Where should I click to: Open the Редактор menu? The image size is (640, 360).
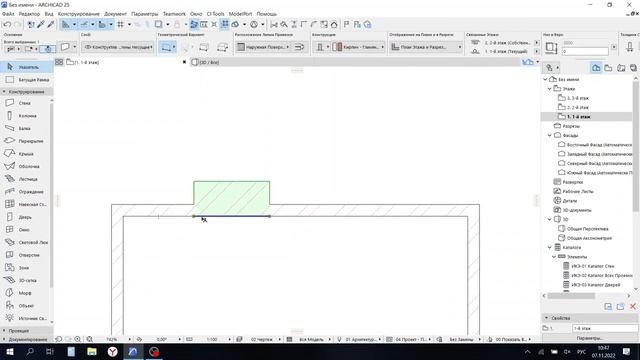pyautogui.click(x=29, y=14)
